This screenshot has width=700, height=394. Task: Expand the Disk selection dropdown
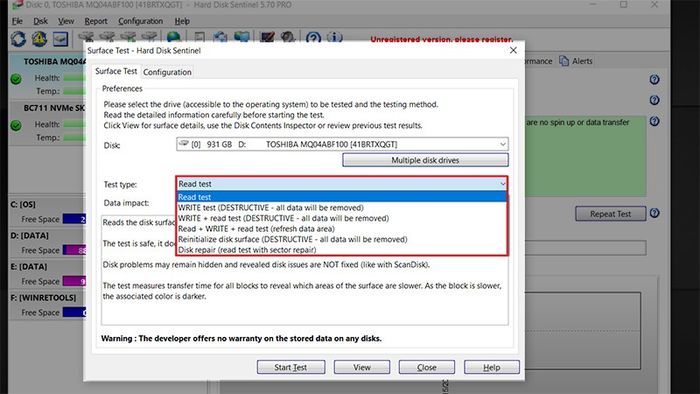click(503, 144)
